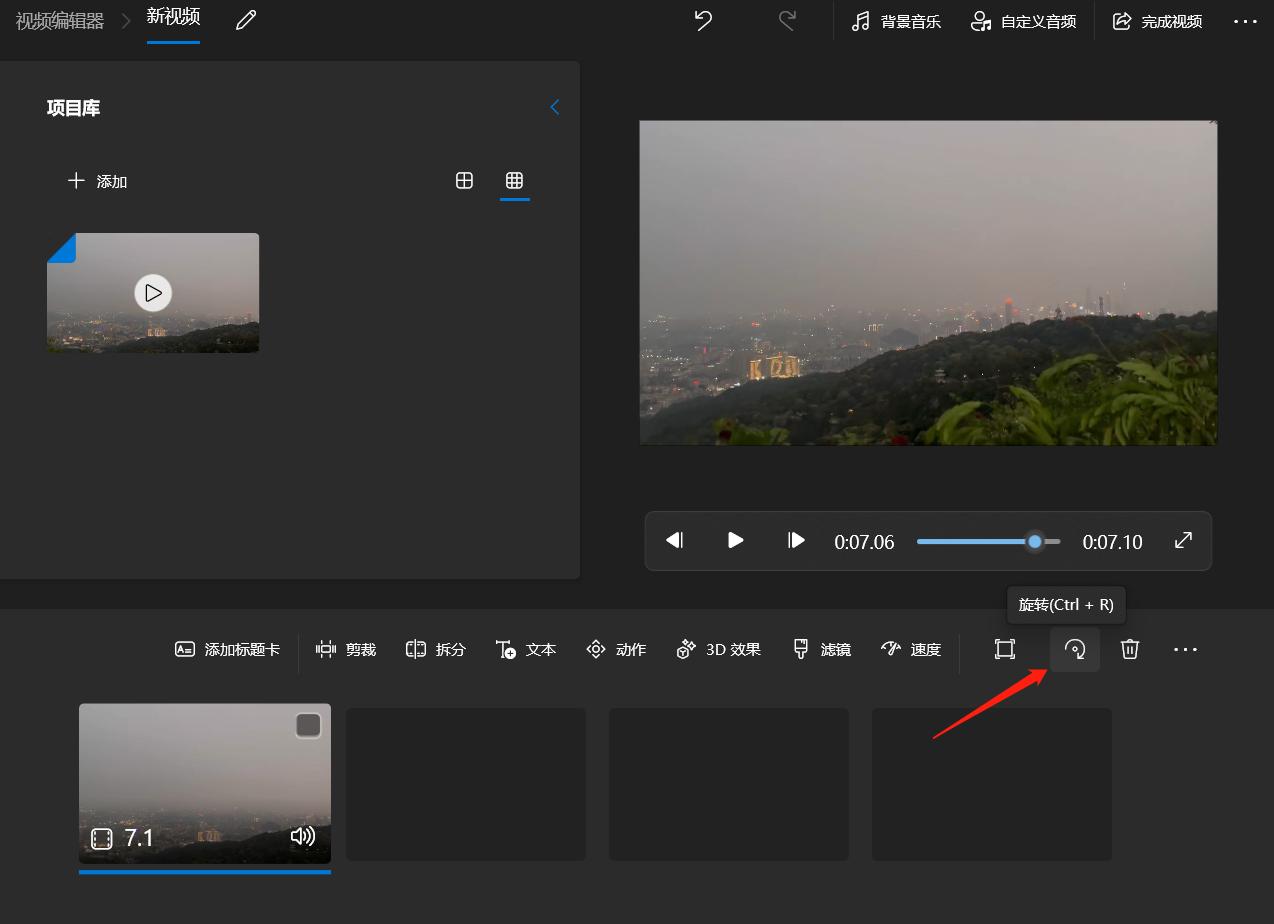
Task: Delete the clip using the trash icon
Action: point(1130,649)
